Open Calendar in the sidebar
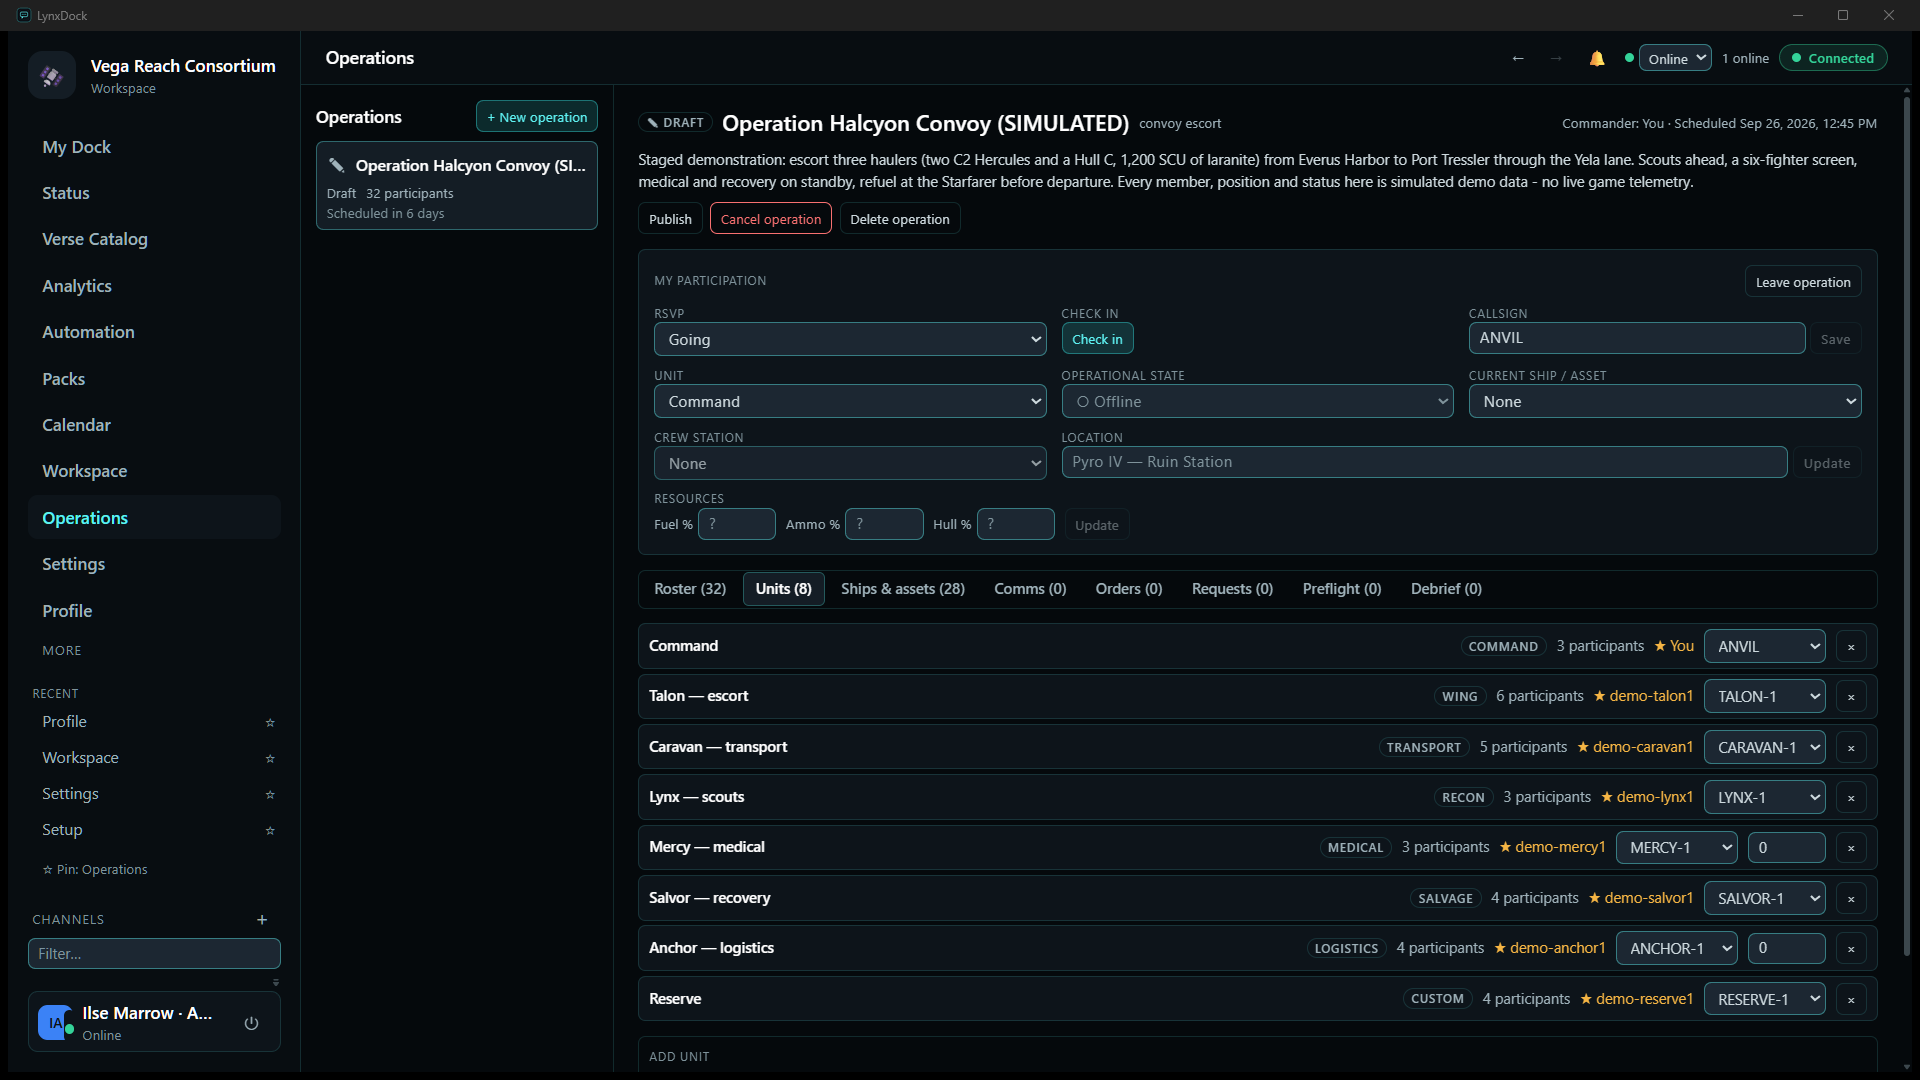The width and height of the screenshot is (1920, 1080). 154,426
